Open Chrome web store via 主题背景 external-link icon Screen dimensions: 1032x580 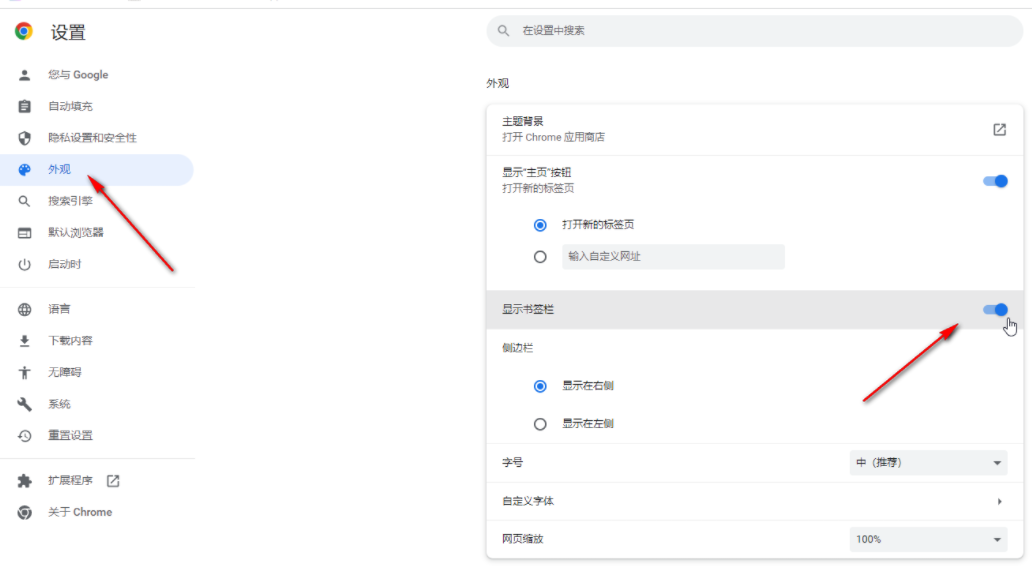click(999, 129)
